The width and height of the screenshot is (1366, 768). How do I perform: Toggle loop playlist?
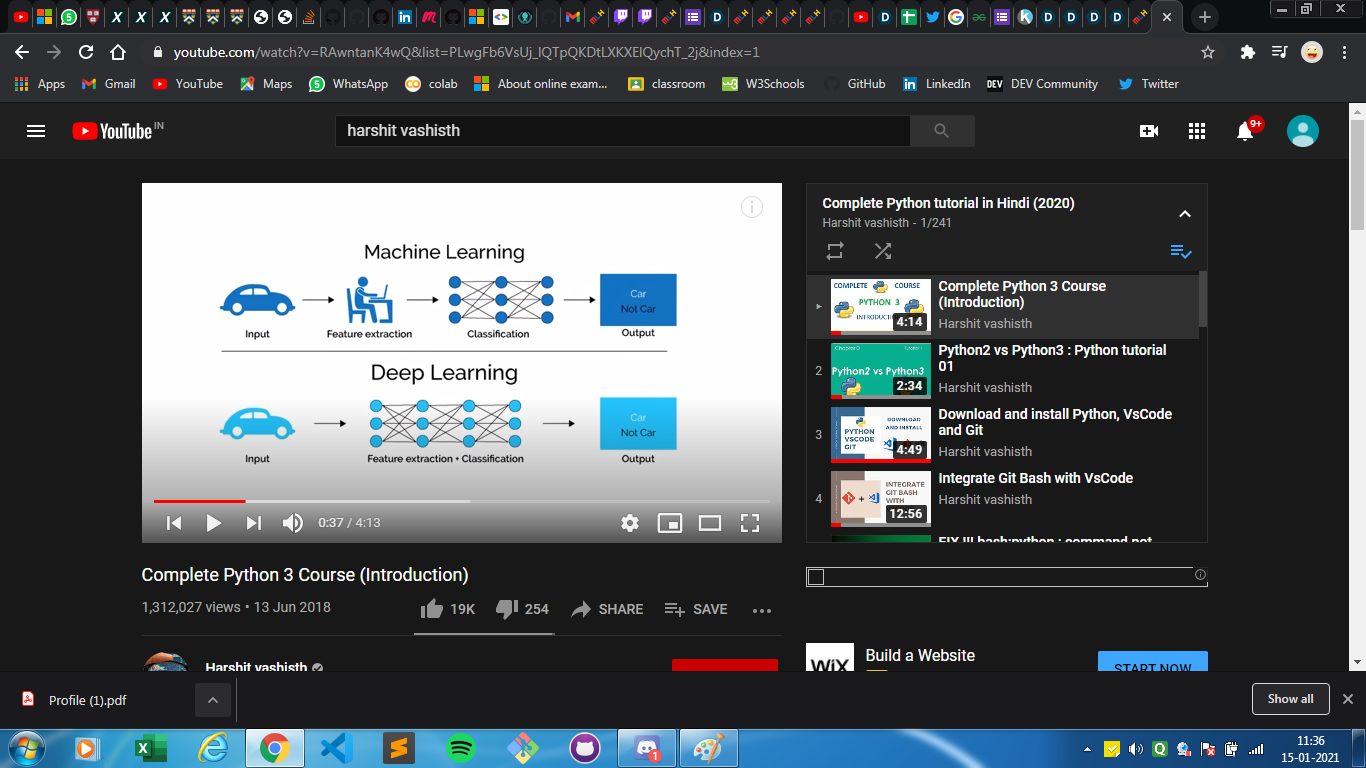[x=835, y=251]
